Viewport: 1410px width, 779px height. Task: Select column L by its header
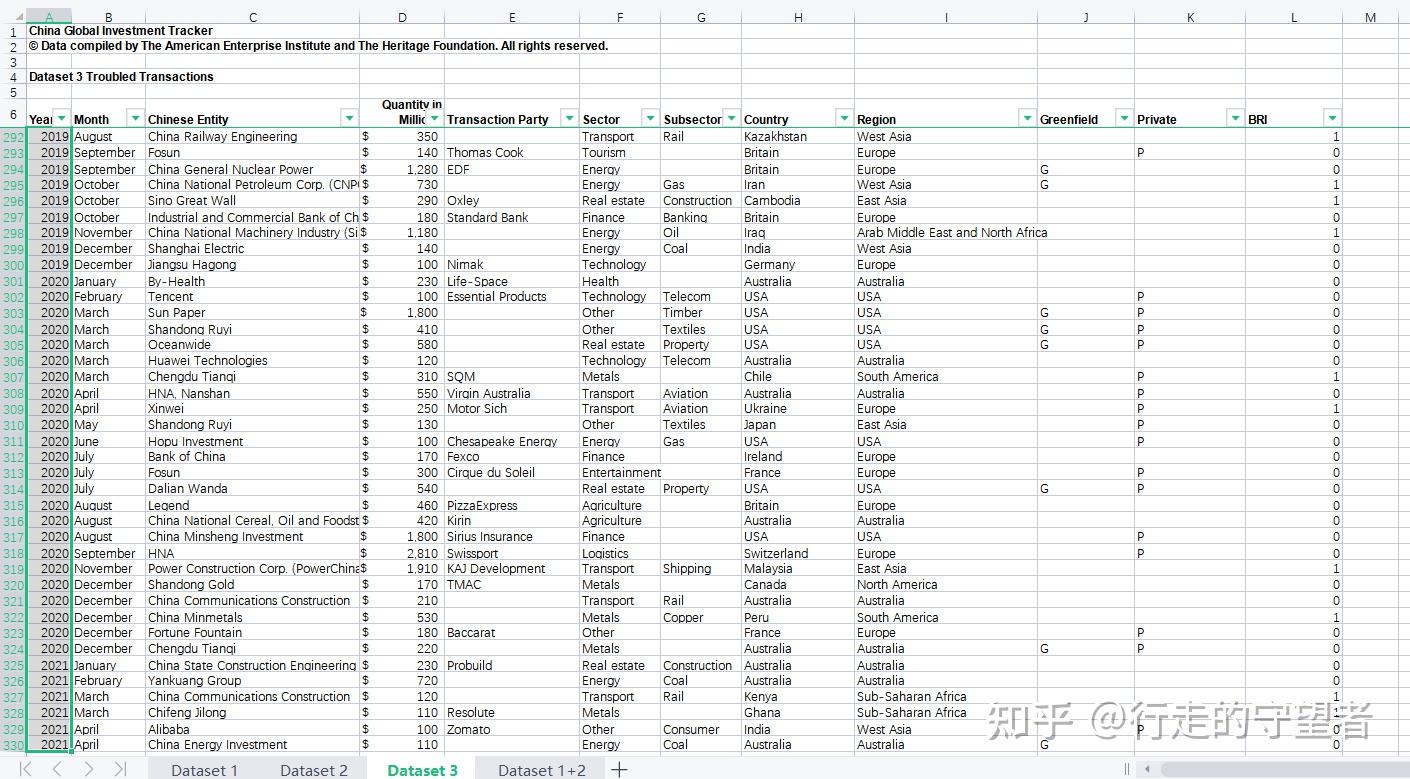pyautogui.click(x=1294, y=17)
